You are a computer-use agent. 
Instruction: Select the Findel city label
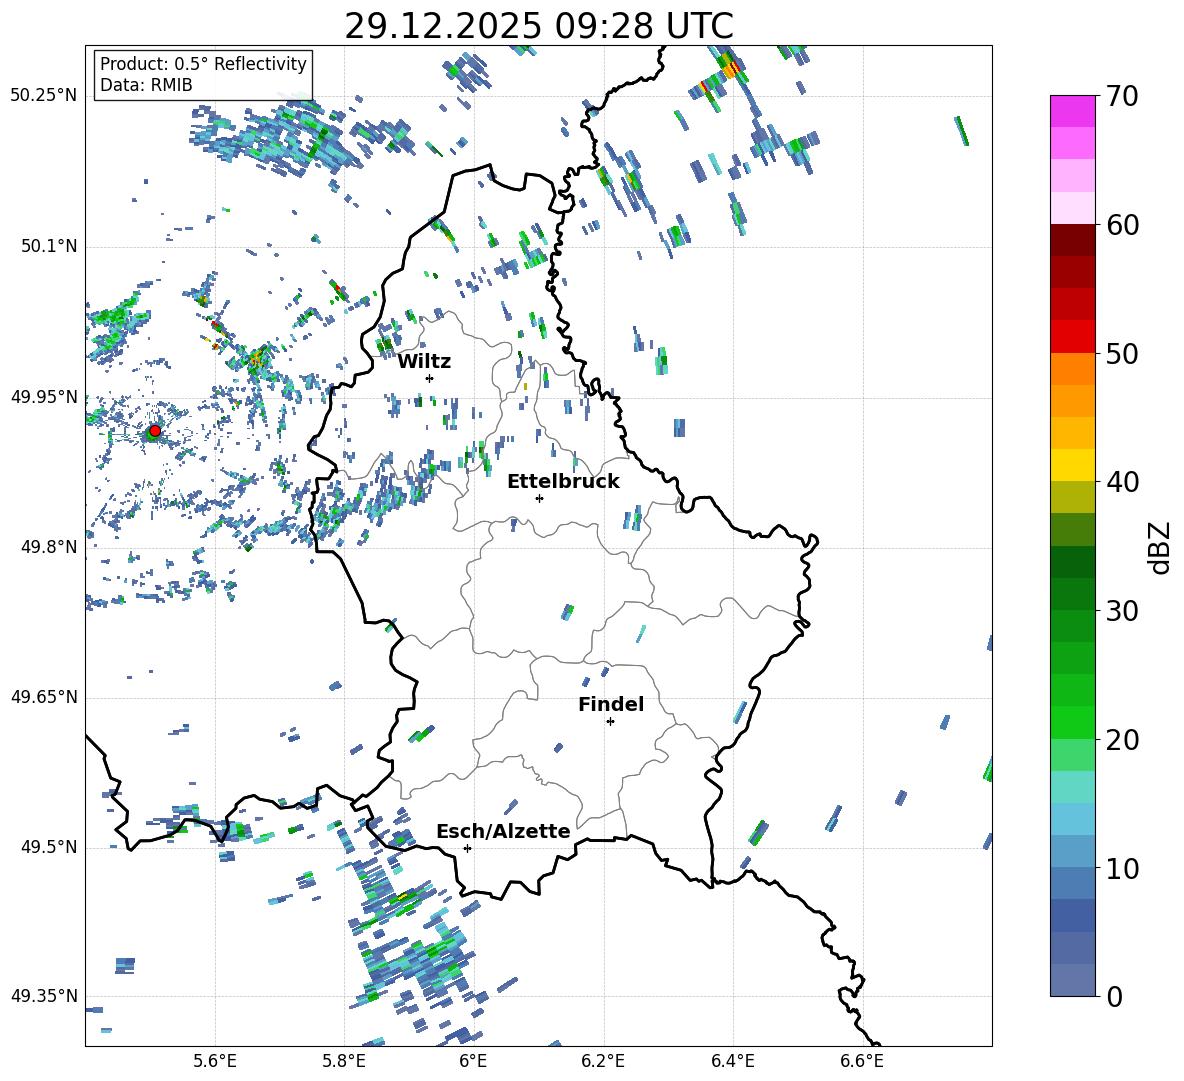pyautogui.click(x=610, y=704)
